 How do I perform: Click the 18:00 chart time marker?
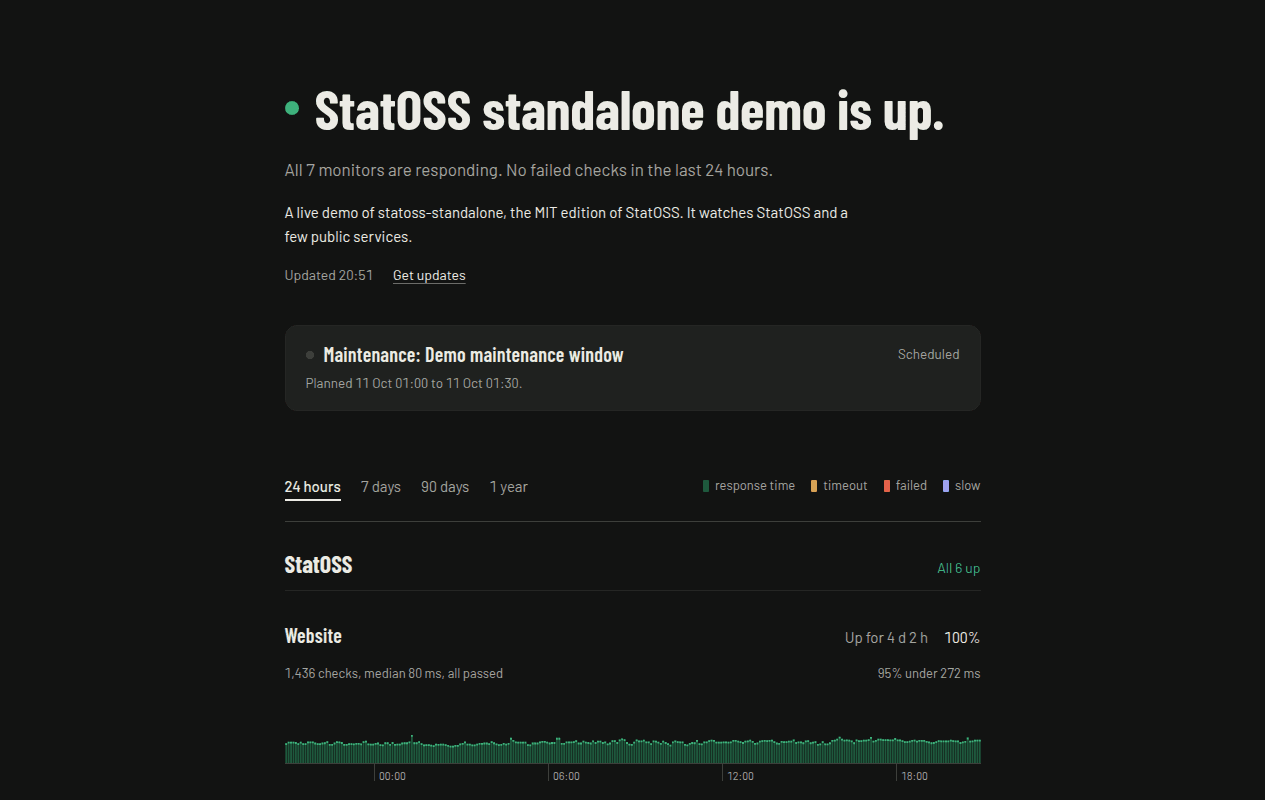(x=914, y=776)
